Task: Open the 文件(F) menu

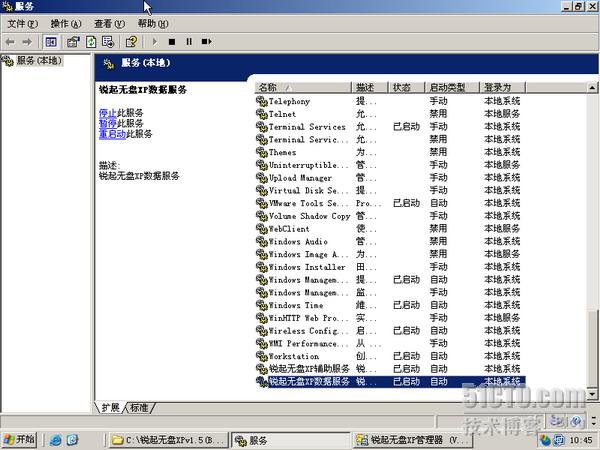Action: click(x=23, y=24)
